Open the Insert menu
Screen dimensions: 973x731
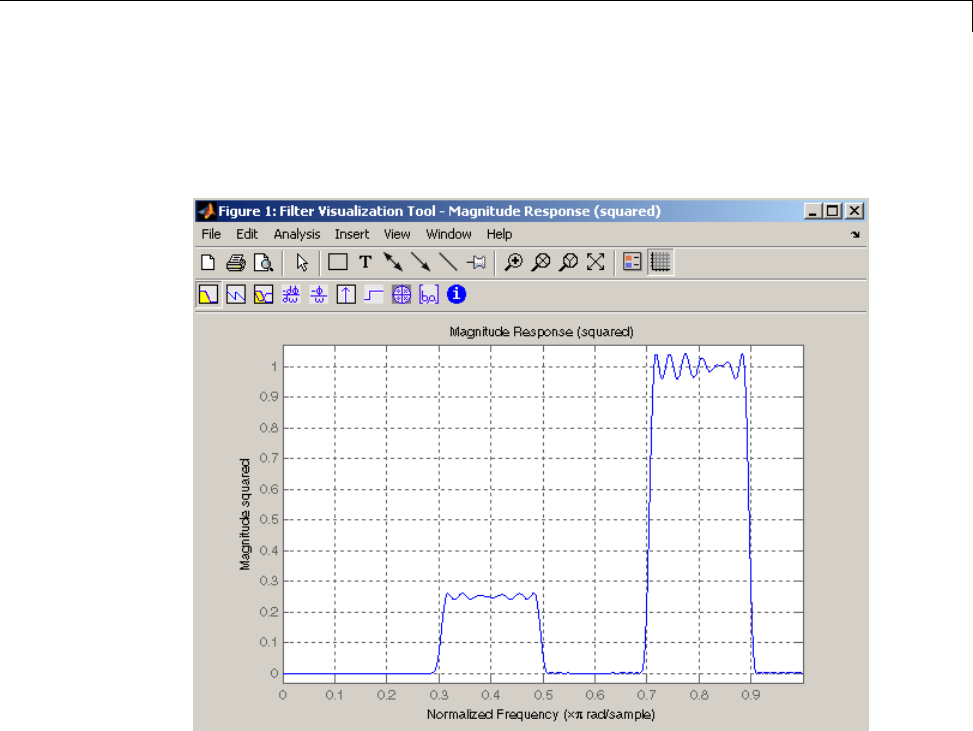(x=352, y=234)
